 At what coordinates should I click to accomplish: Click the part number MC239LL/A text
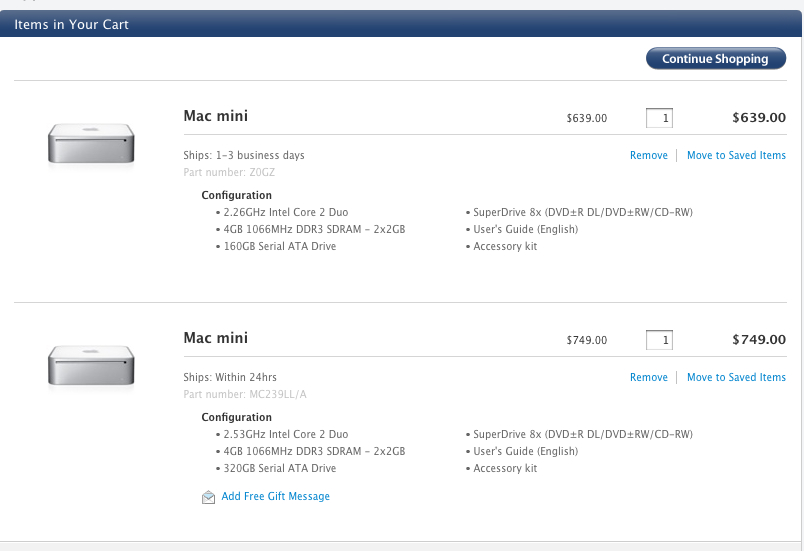pos(245,394)
